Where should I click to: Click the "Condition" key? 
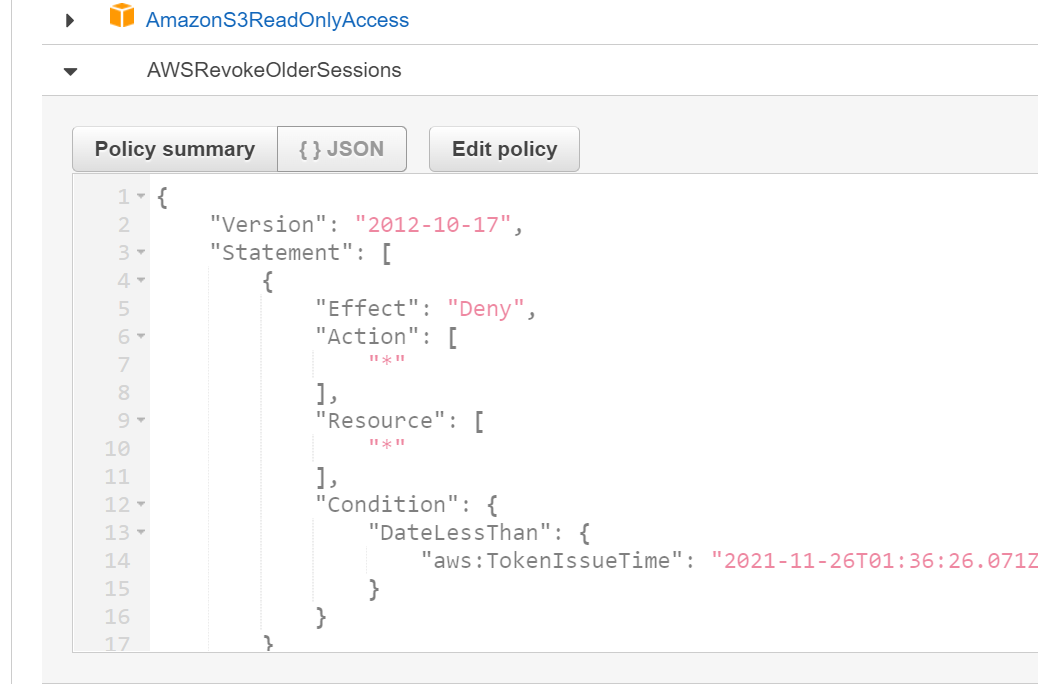pos(387,505)
